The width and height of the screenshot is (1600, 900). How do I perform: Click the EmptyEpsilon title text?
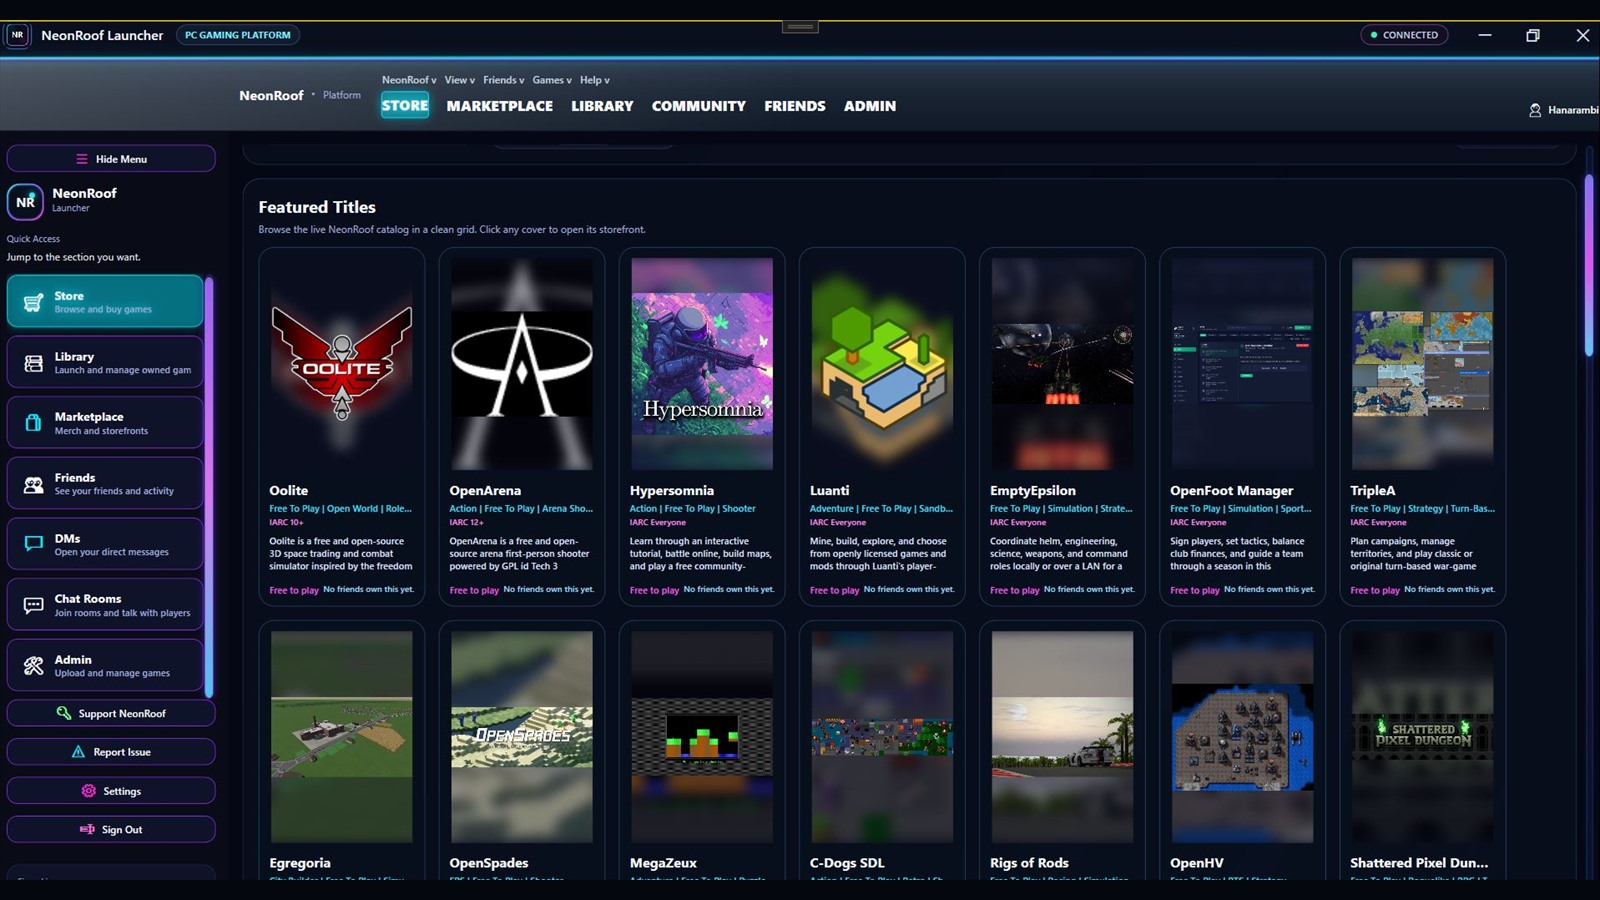(1033, 491)
